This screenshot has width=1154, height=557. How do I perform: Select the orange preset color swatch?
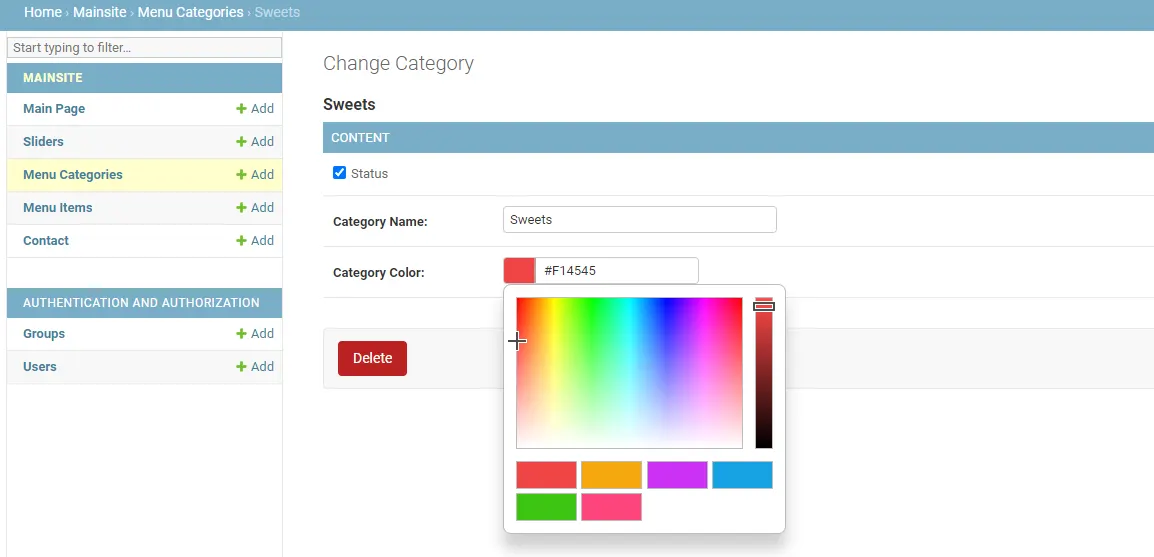(612, 475)
